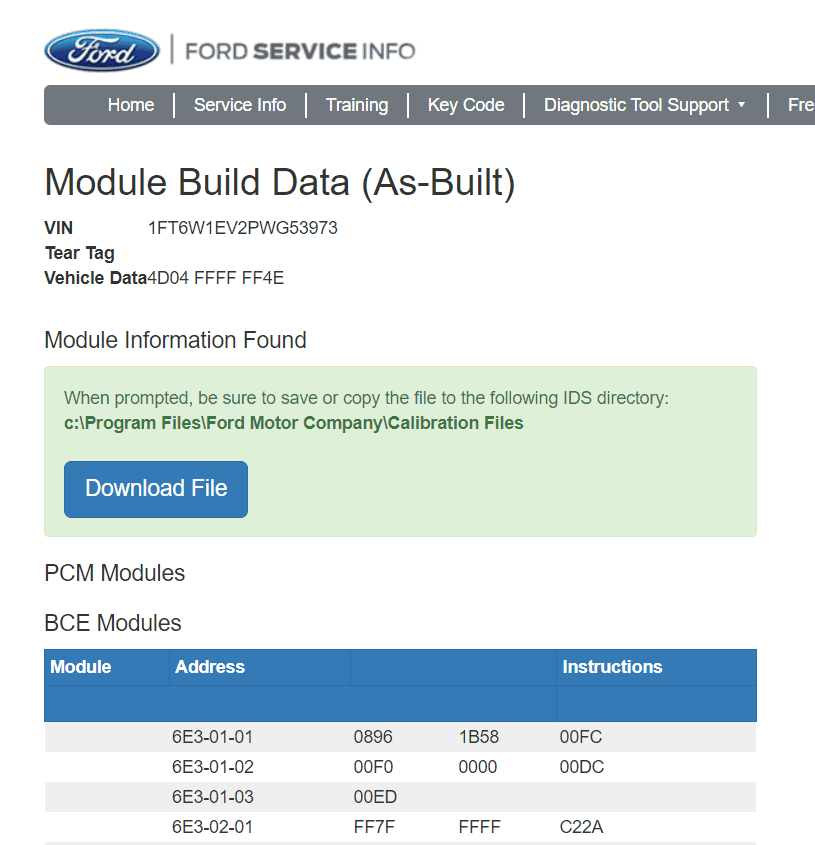815x845 pixels.
Task: Navigate to the Home menu item
Action: pos(130,104)
